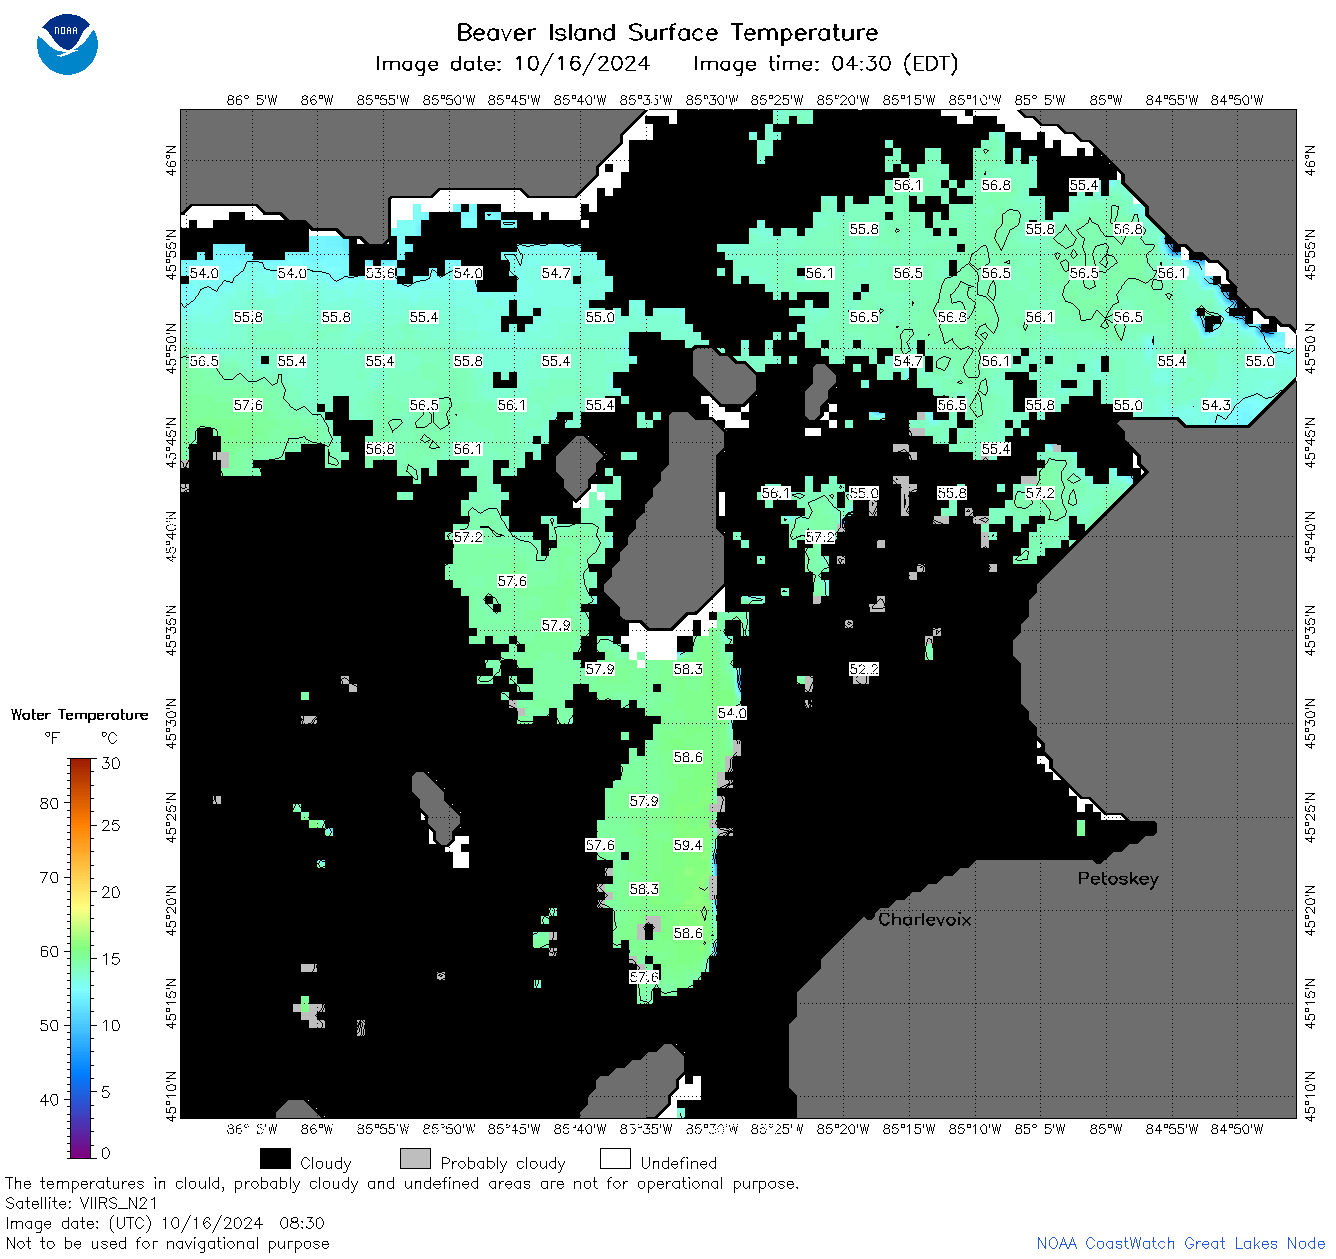
Task: Click the Beaver Island Surface Temperature title
Action: (667, 32)
